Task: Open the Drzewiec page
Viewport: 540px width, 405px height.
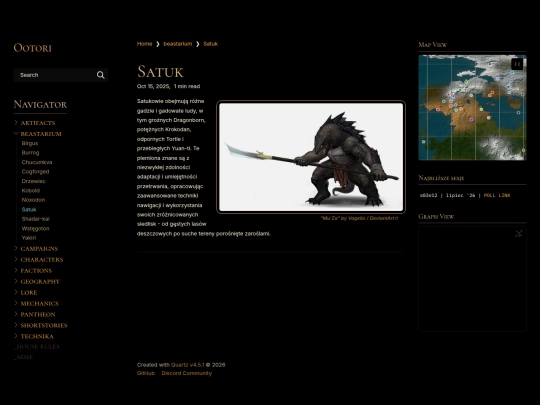Action: (x=33, y=181)
